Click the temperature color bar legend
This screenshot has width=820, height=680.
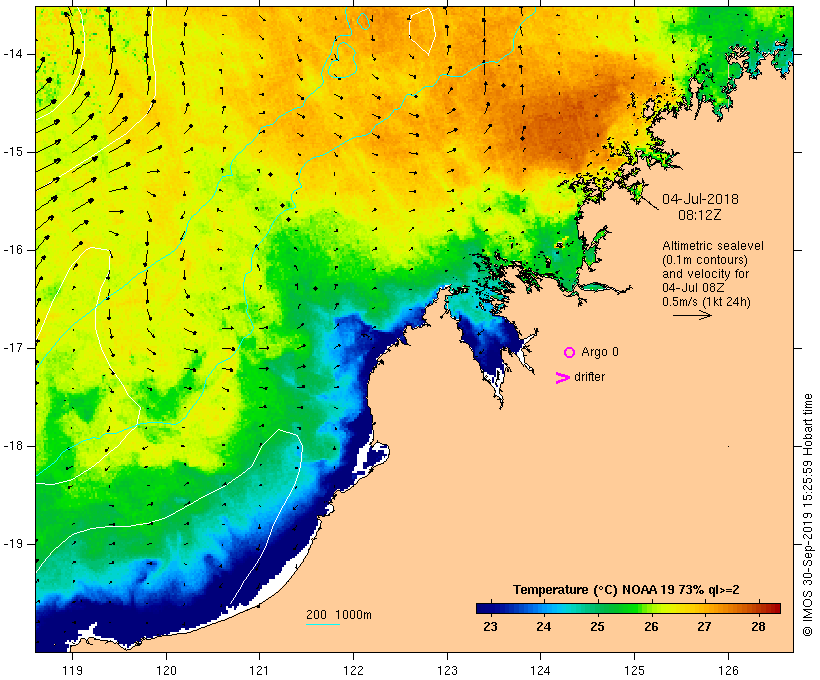(x=628, y=608)
